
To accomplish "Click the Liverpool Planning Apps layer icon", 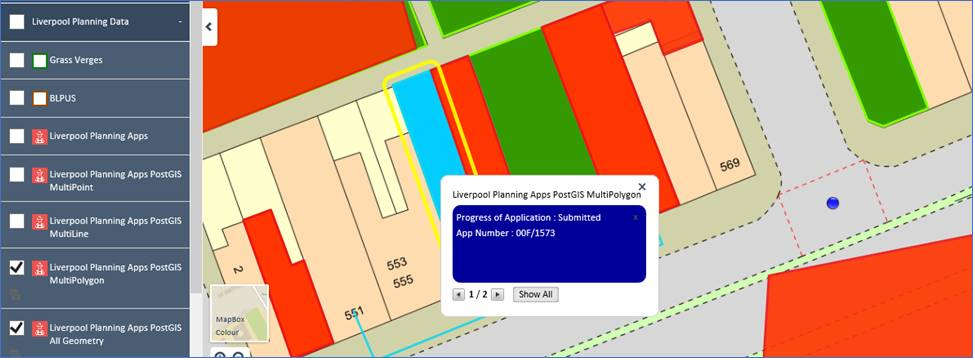I will click(x=40, y=136).
